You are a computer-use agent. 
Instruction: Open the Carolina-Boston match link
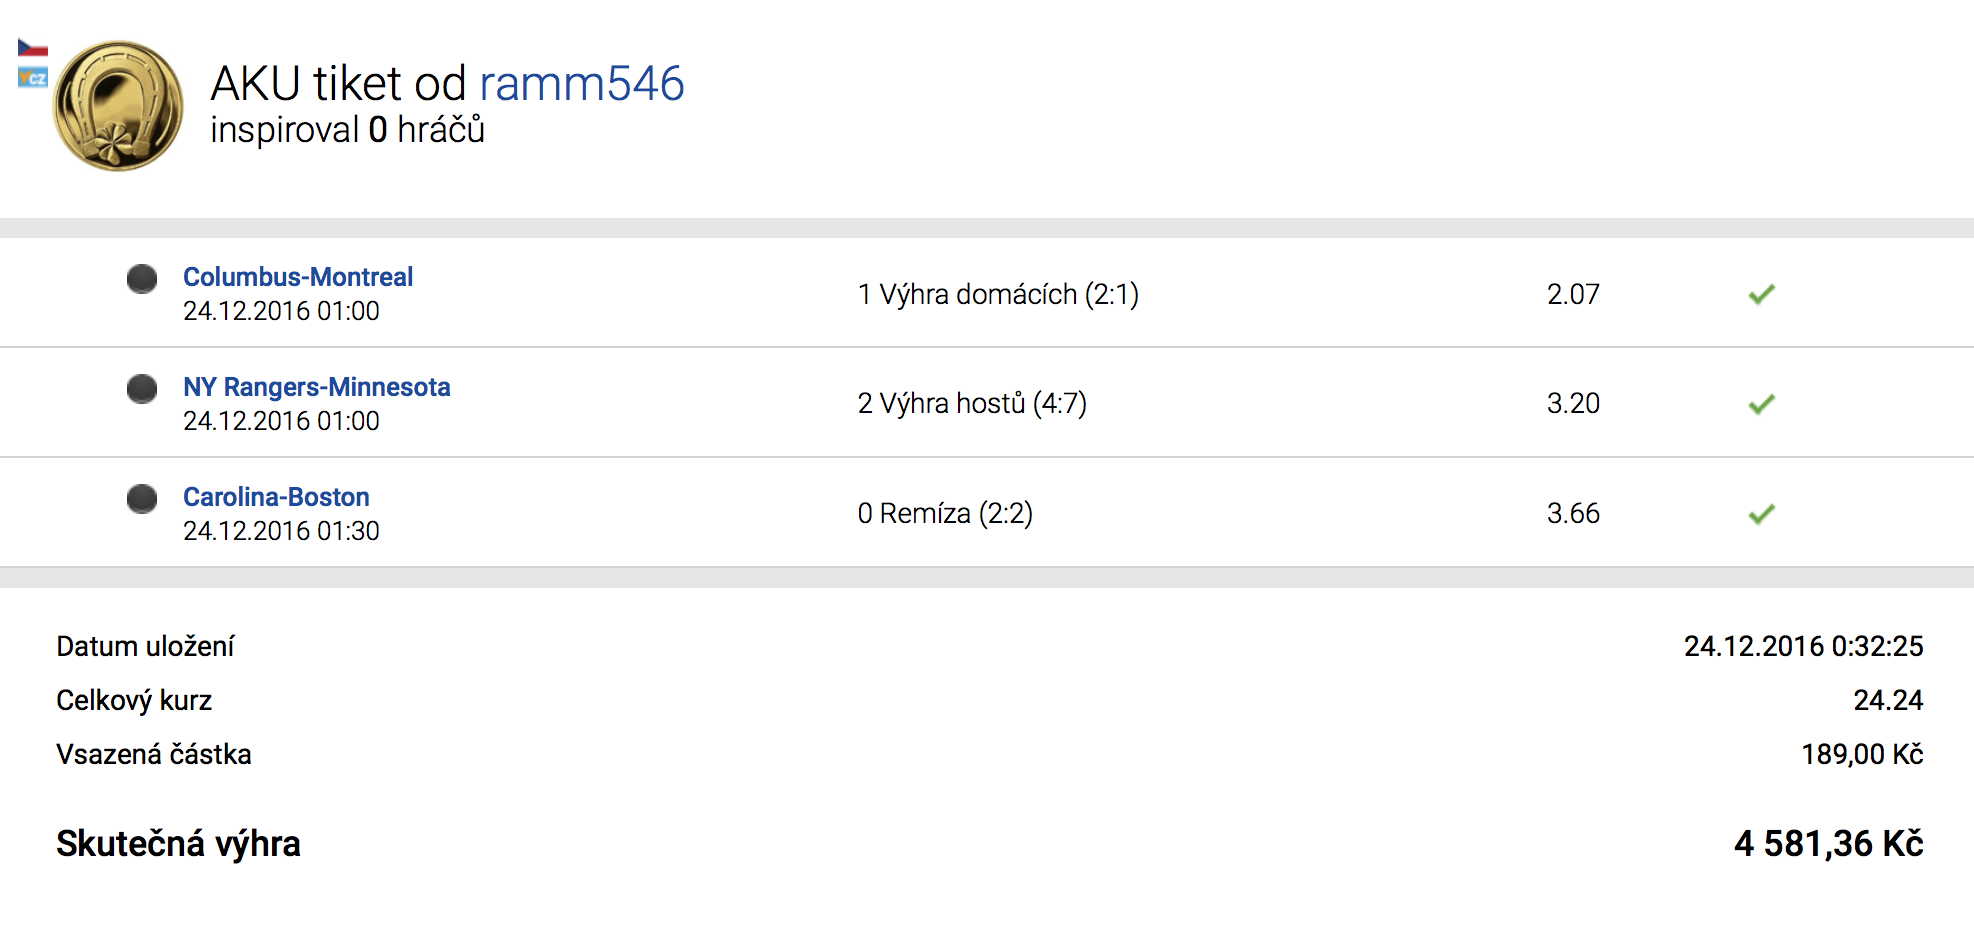(x=276, y=497)
